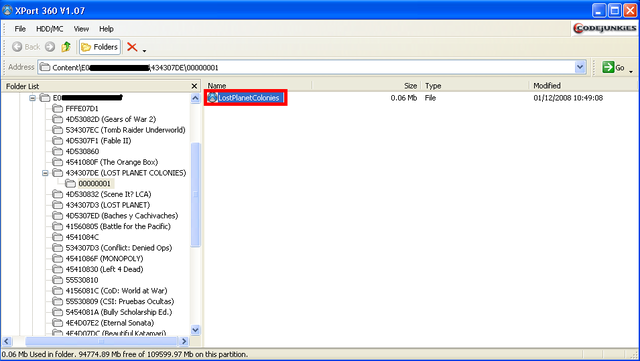Click the 00000001 subfolder icon
This screenshot has height=361, width=640.
pyautogui.click(x=71, y=183)
